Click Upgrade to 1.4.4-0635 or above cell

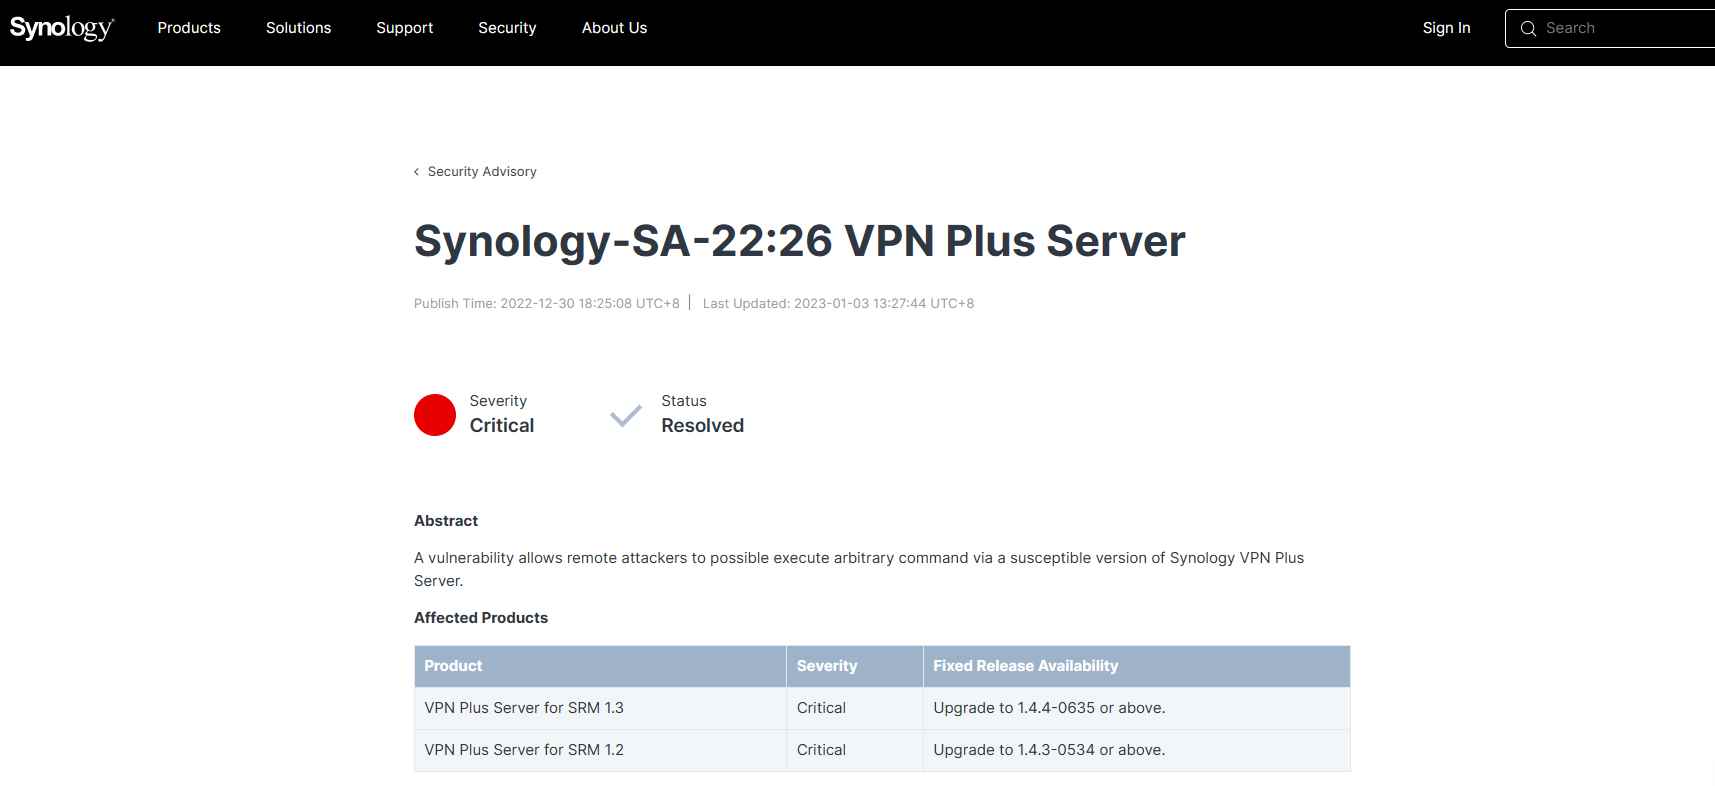point(1136,708)
